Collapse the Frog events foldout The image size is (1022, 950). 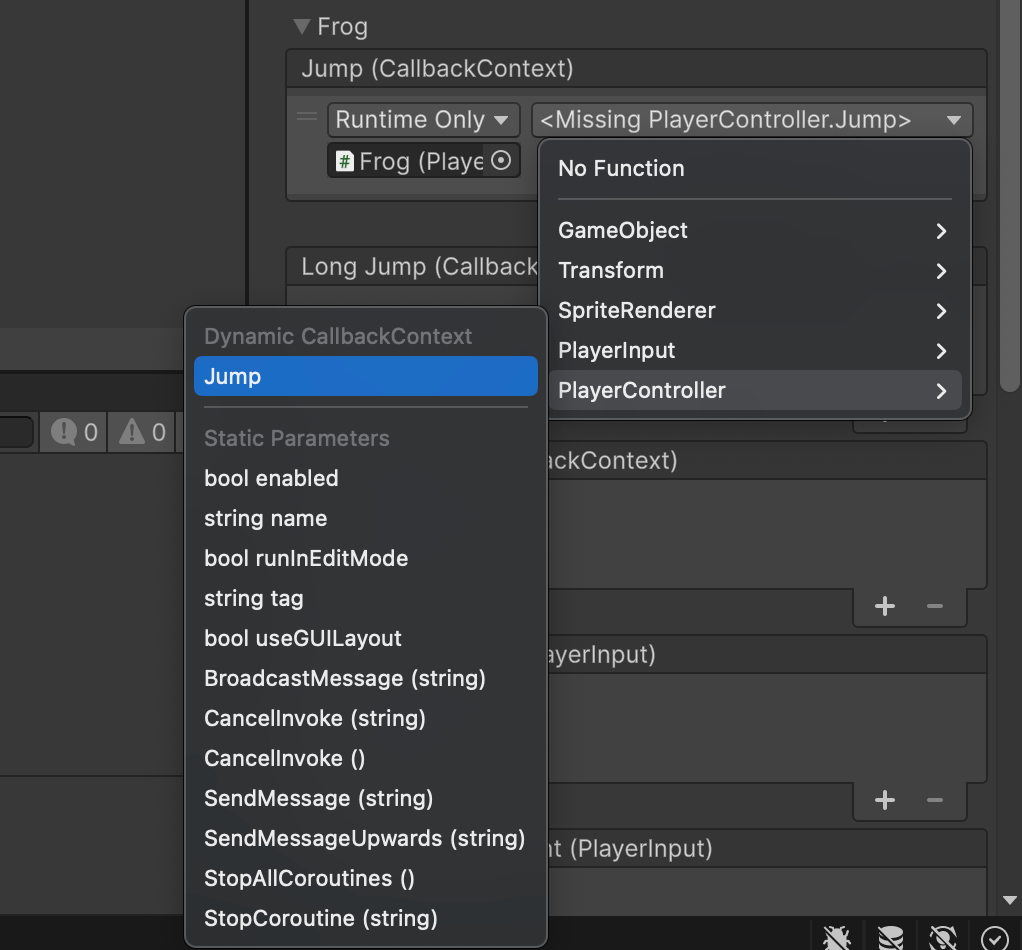301,27
